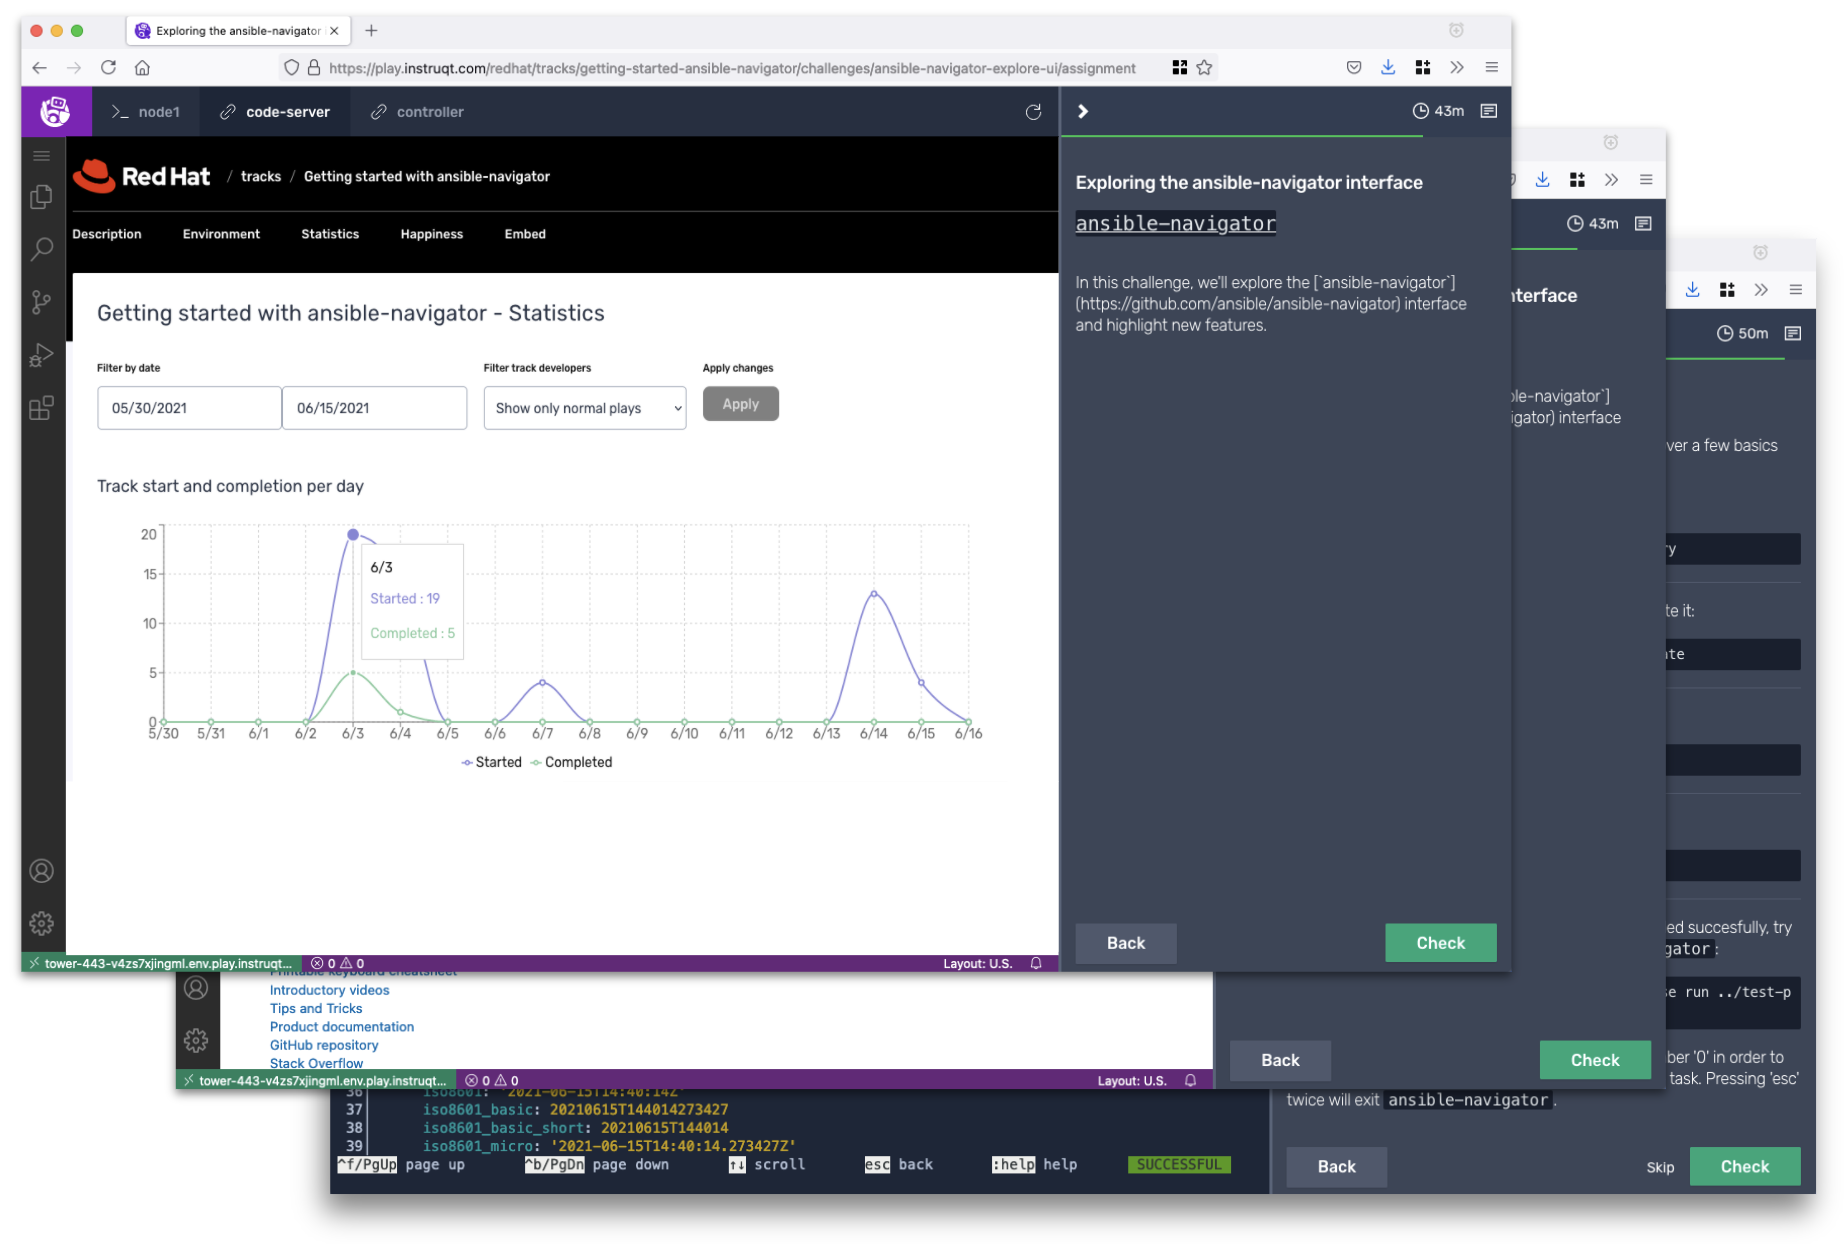Toggle the Completed series in chart legend
Viewport: 1846px width, 1244px height.
(x=572, y=762)
